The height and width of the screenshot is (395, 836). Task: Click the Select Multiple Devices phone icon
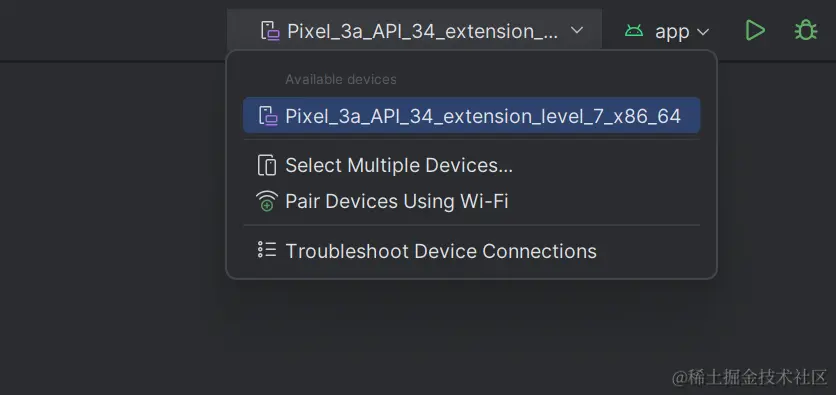[267, 165]
